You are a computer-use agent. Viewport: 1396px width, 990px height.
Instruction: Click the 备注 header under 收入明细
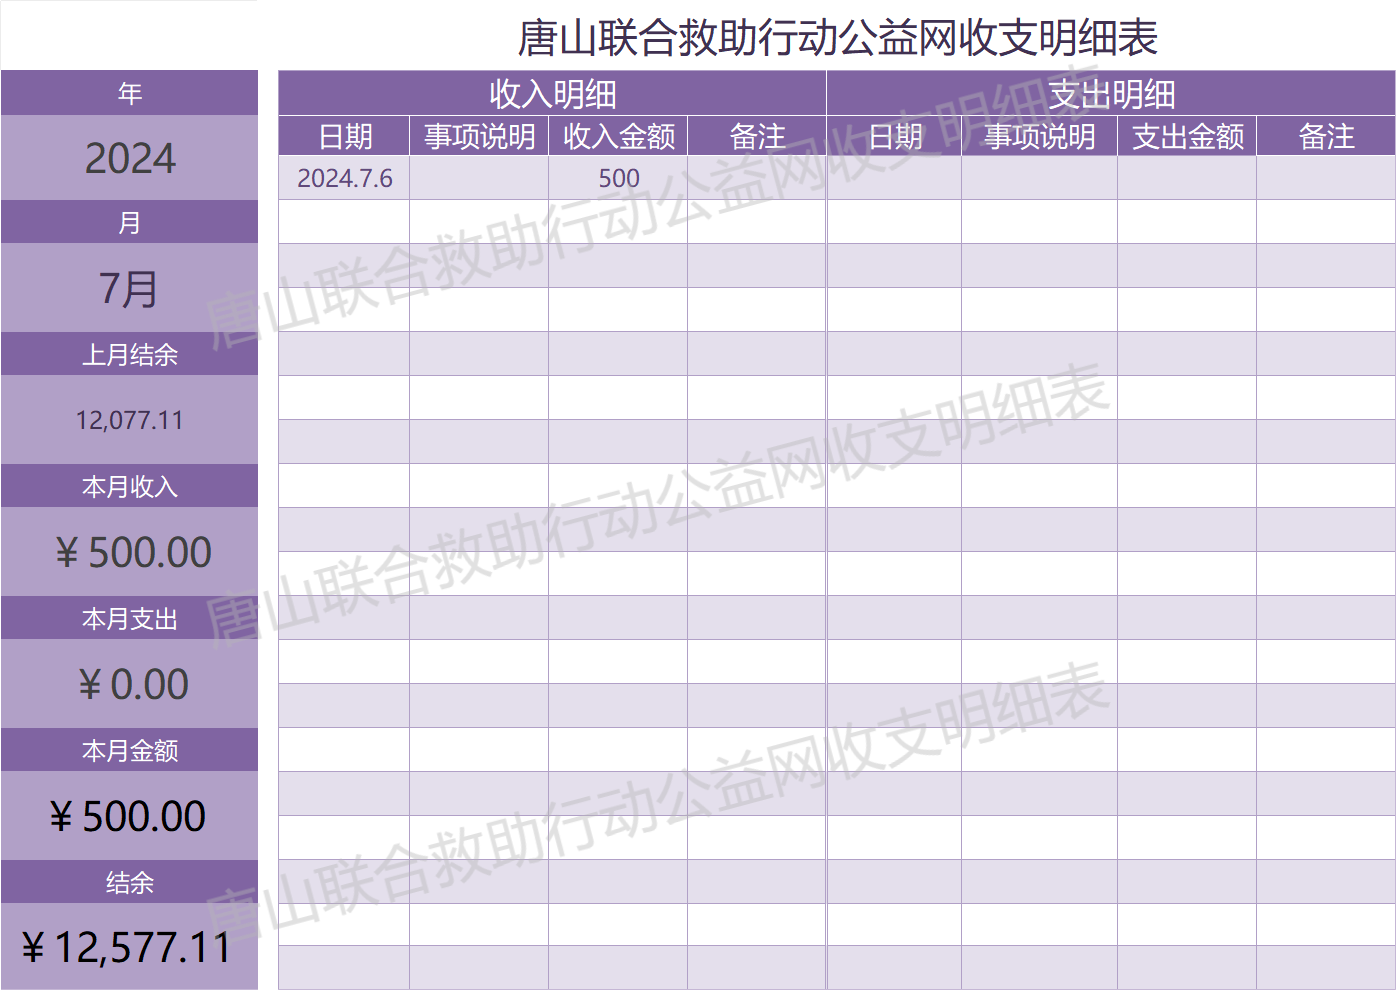point(757,136)
